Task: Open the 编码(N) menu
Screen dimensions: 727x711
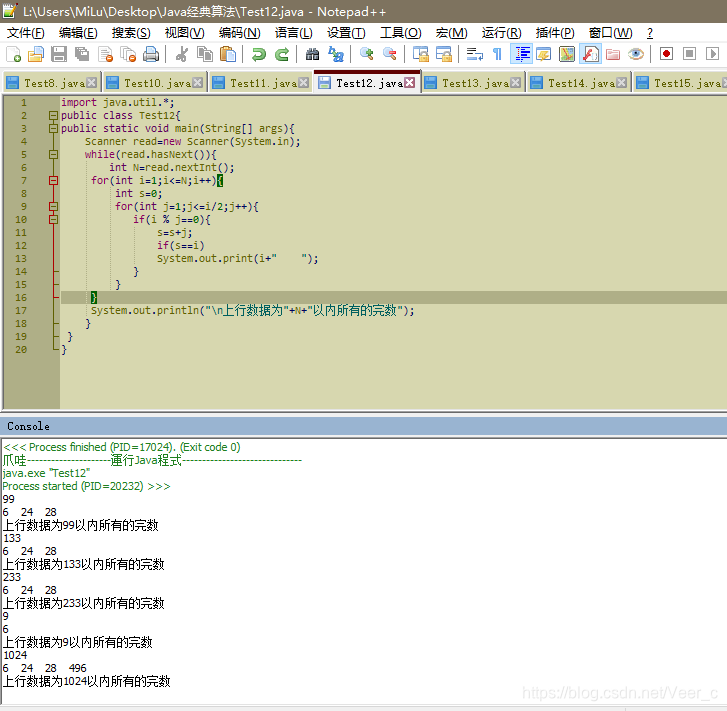Action: [x=239, y=33]
